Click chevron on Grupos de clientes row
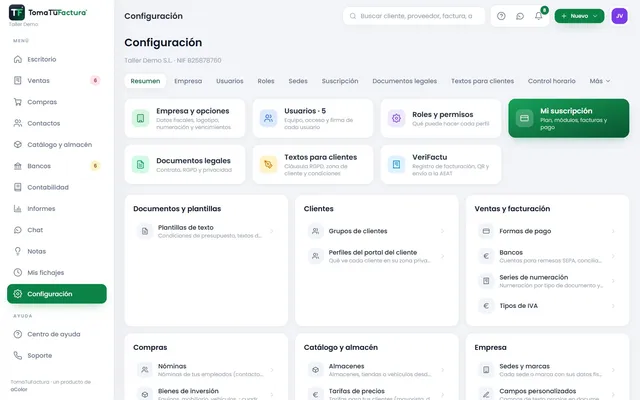 tap(442, 231)
